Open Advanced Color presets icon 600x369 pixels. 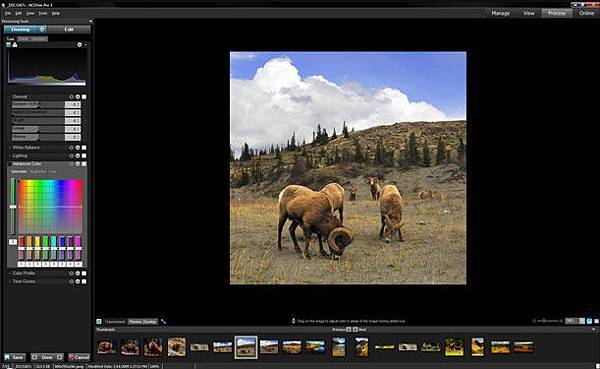(x=78, y=164)
